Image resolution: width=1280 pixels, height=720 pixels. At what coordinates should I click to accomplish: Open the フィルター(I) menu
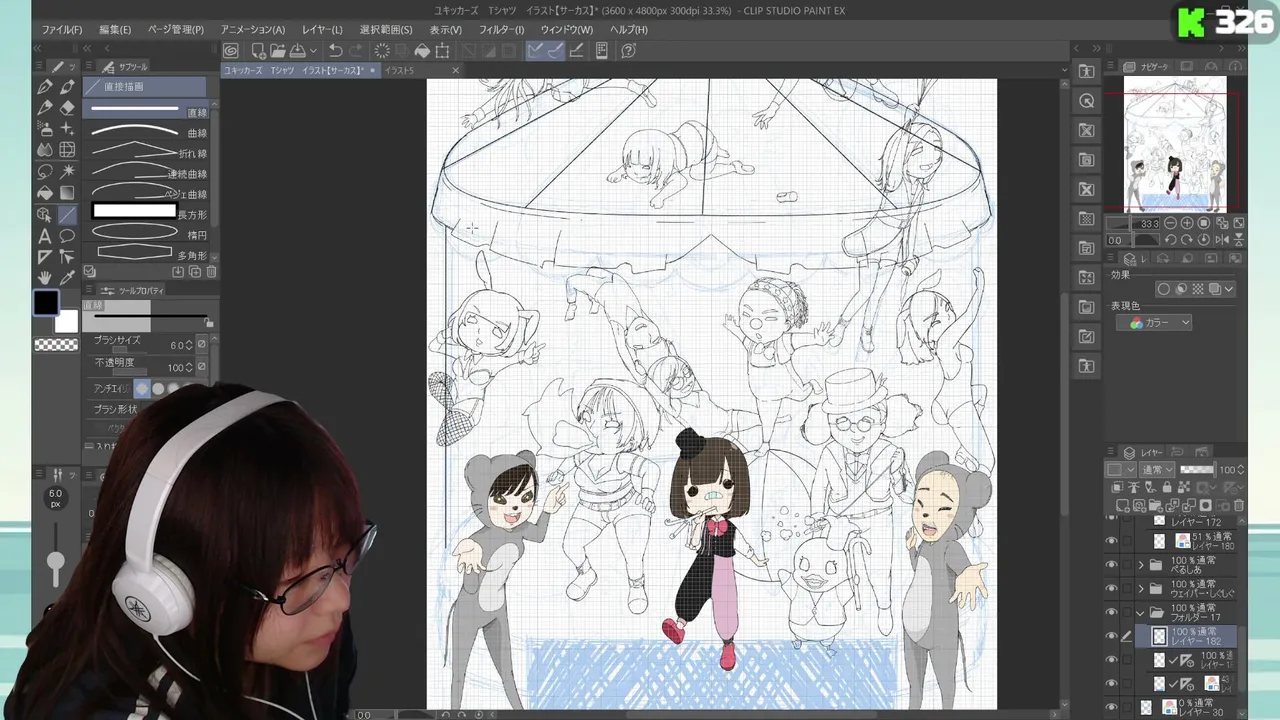click(x=501, y=30)
